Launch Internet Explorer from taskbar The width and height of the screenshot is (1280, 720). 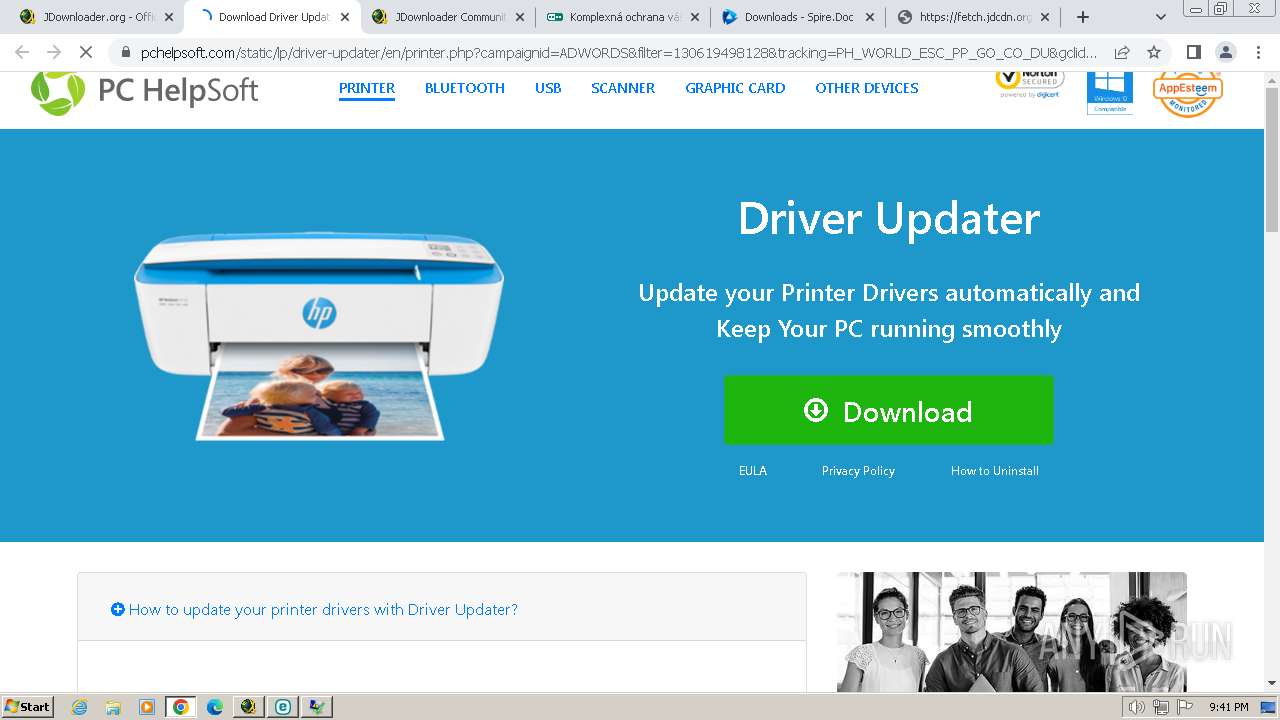pos(79,707)
